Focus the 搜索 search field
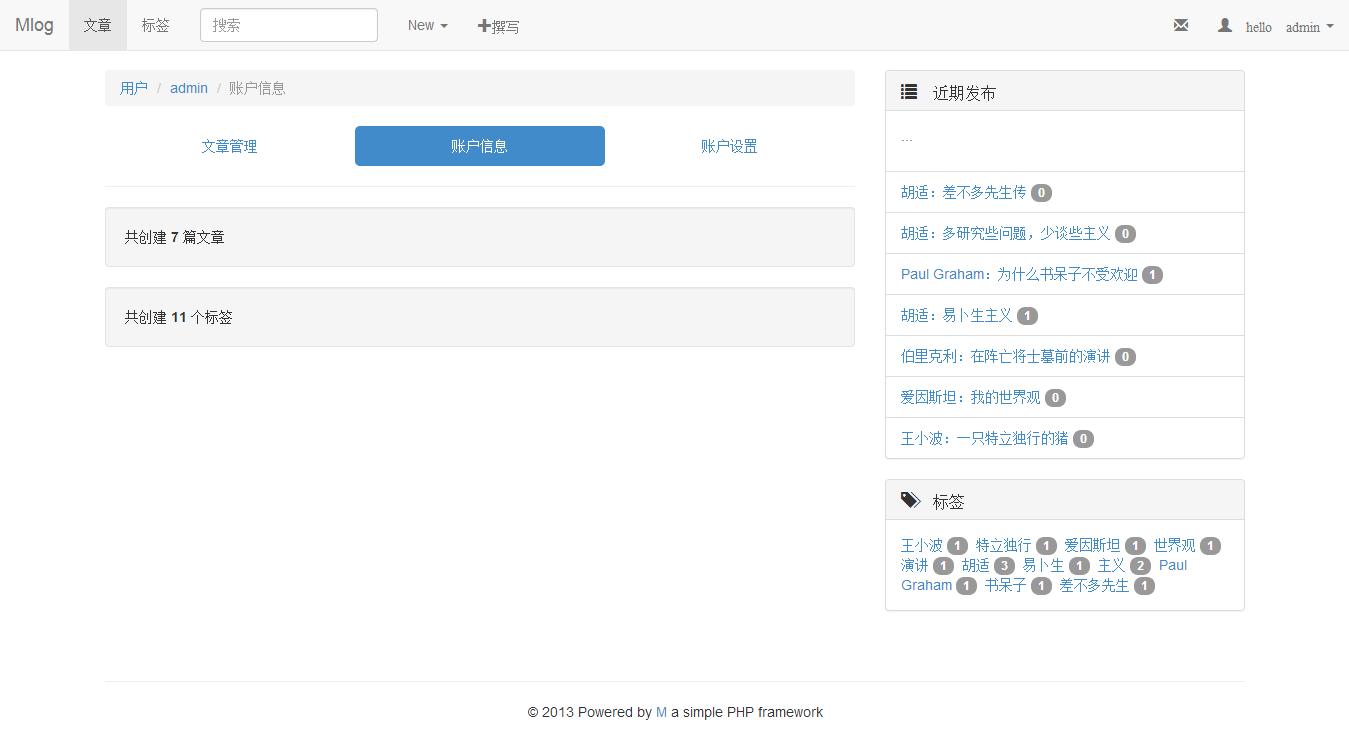 pyautogui.click(x=288, y=26)
